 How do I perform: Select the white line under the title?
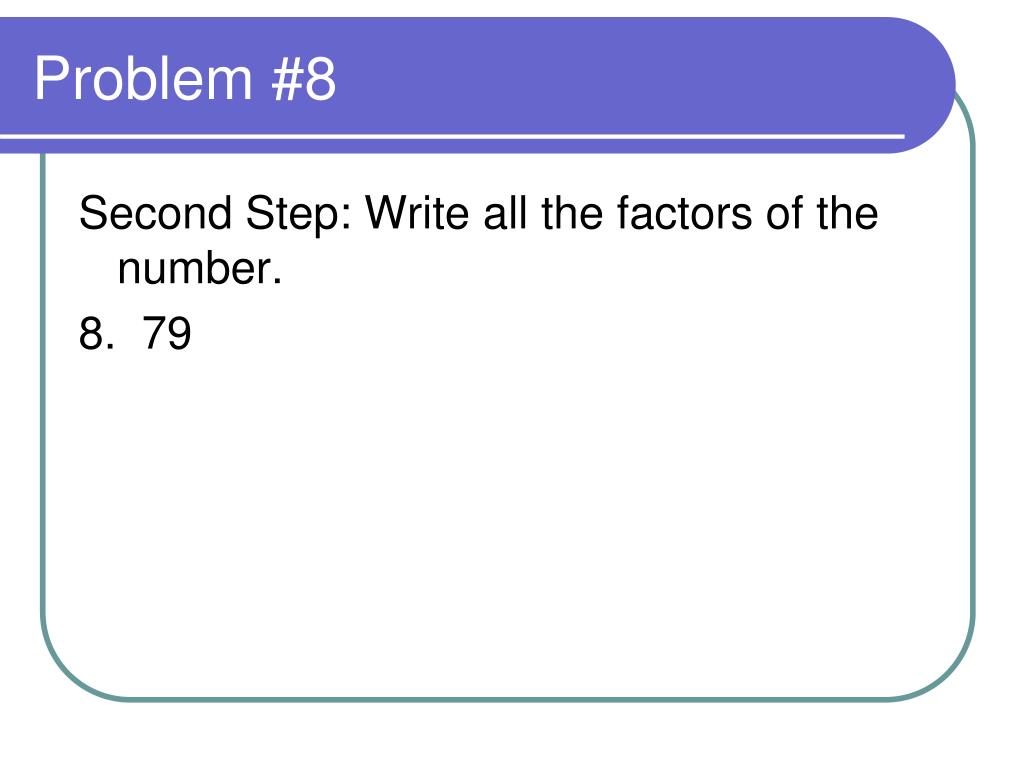(x=452, y=136)
